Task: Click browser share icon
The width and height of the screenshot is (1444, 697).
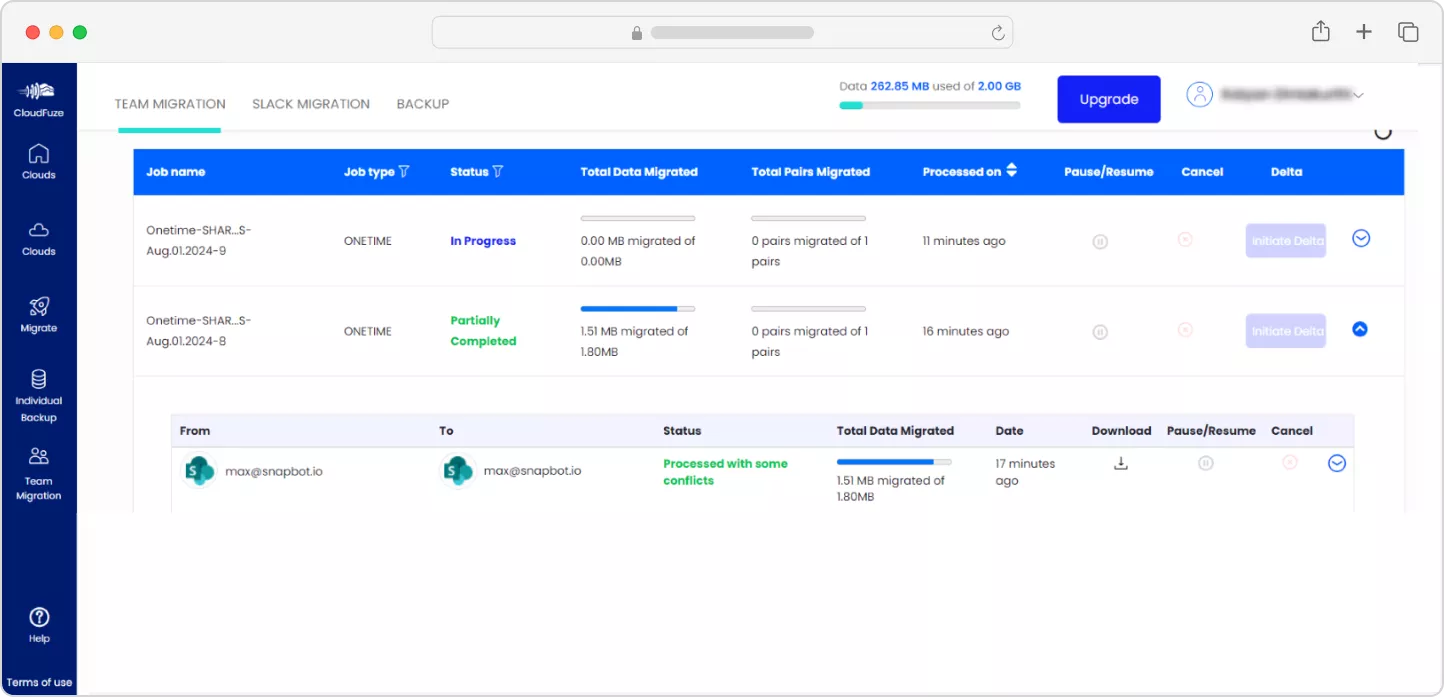Action: pyautogui.click(x=1321, y=31)
